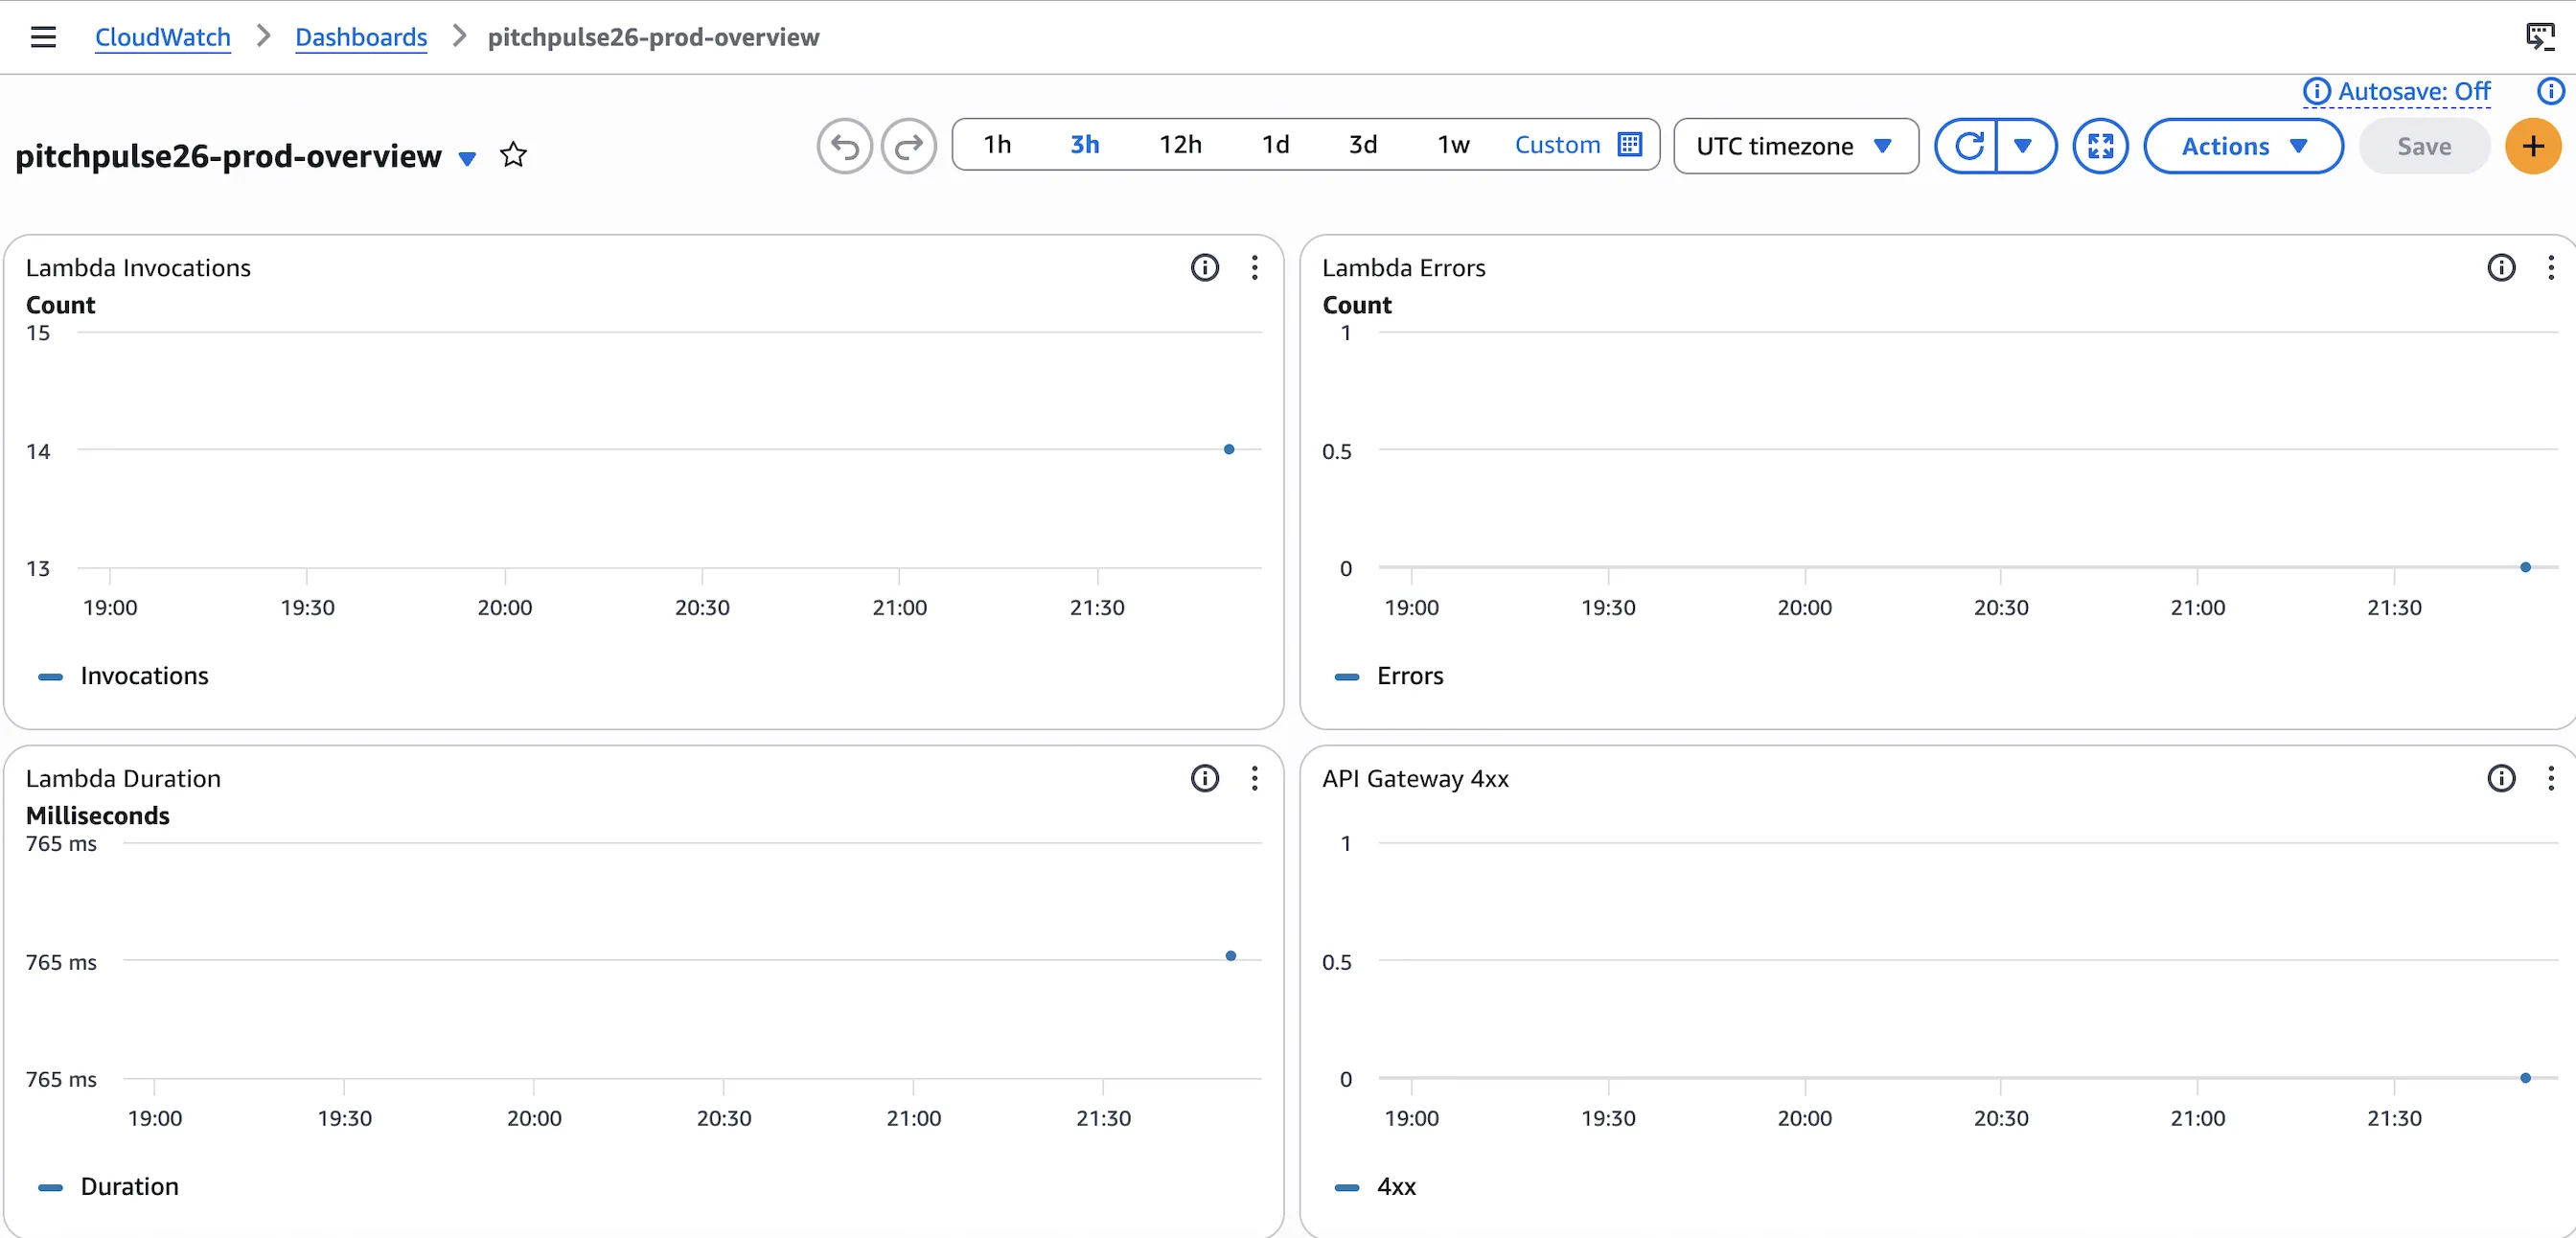Show info for API Gateway 4xx widget
The height and width of the screenshot is (1238, 2576).
pyautogui.click(x=2501, y=778)
